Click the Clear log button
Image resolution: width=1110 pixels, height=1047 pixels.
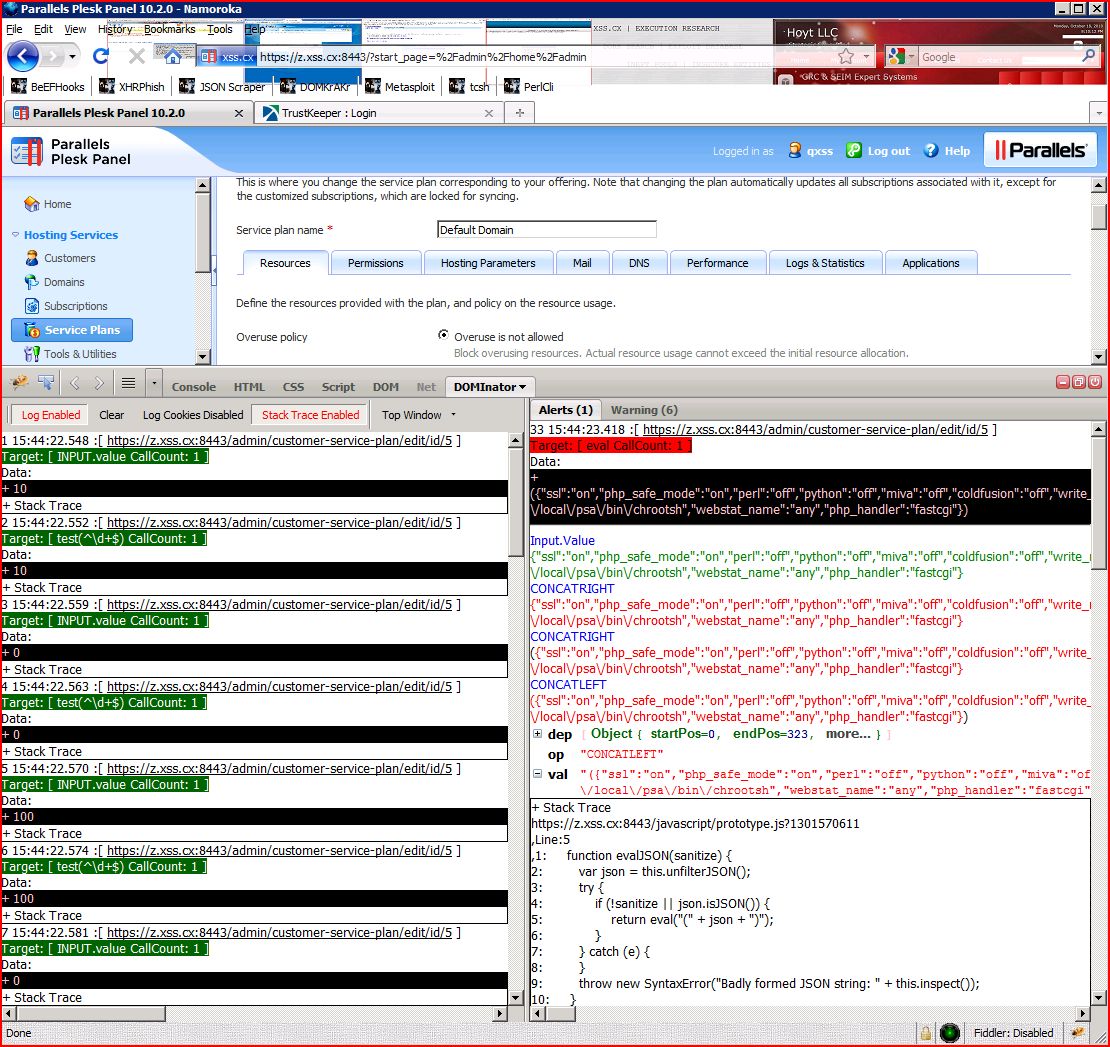[111, 415]
